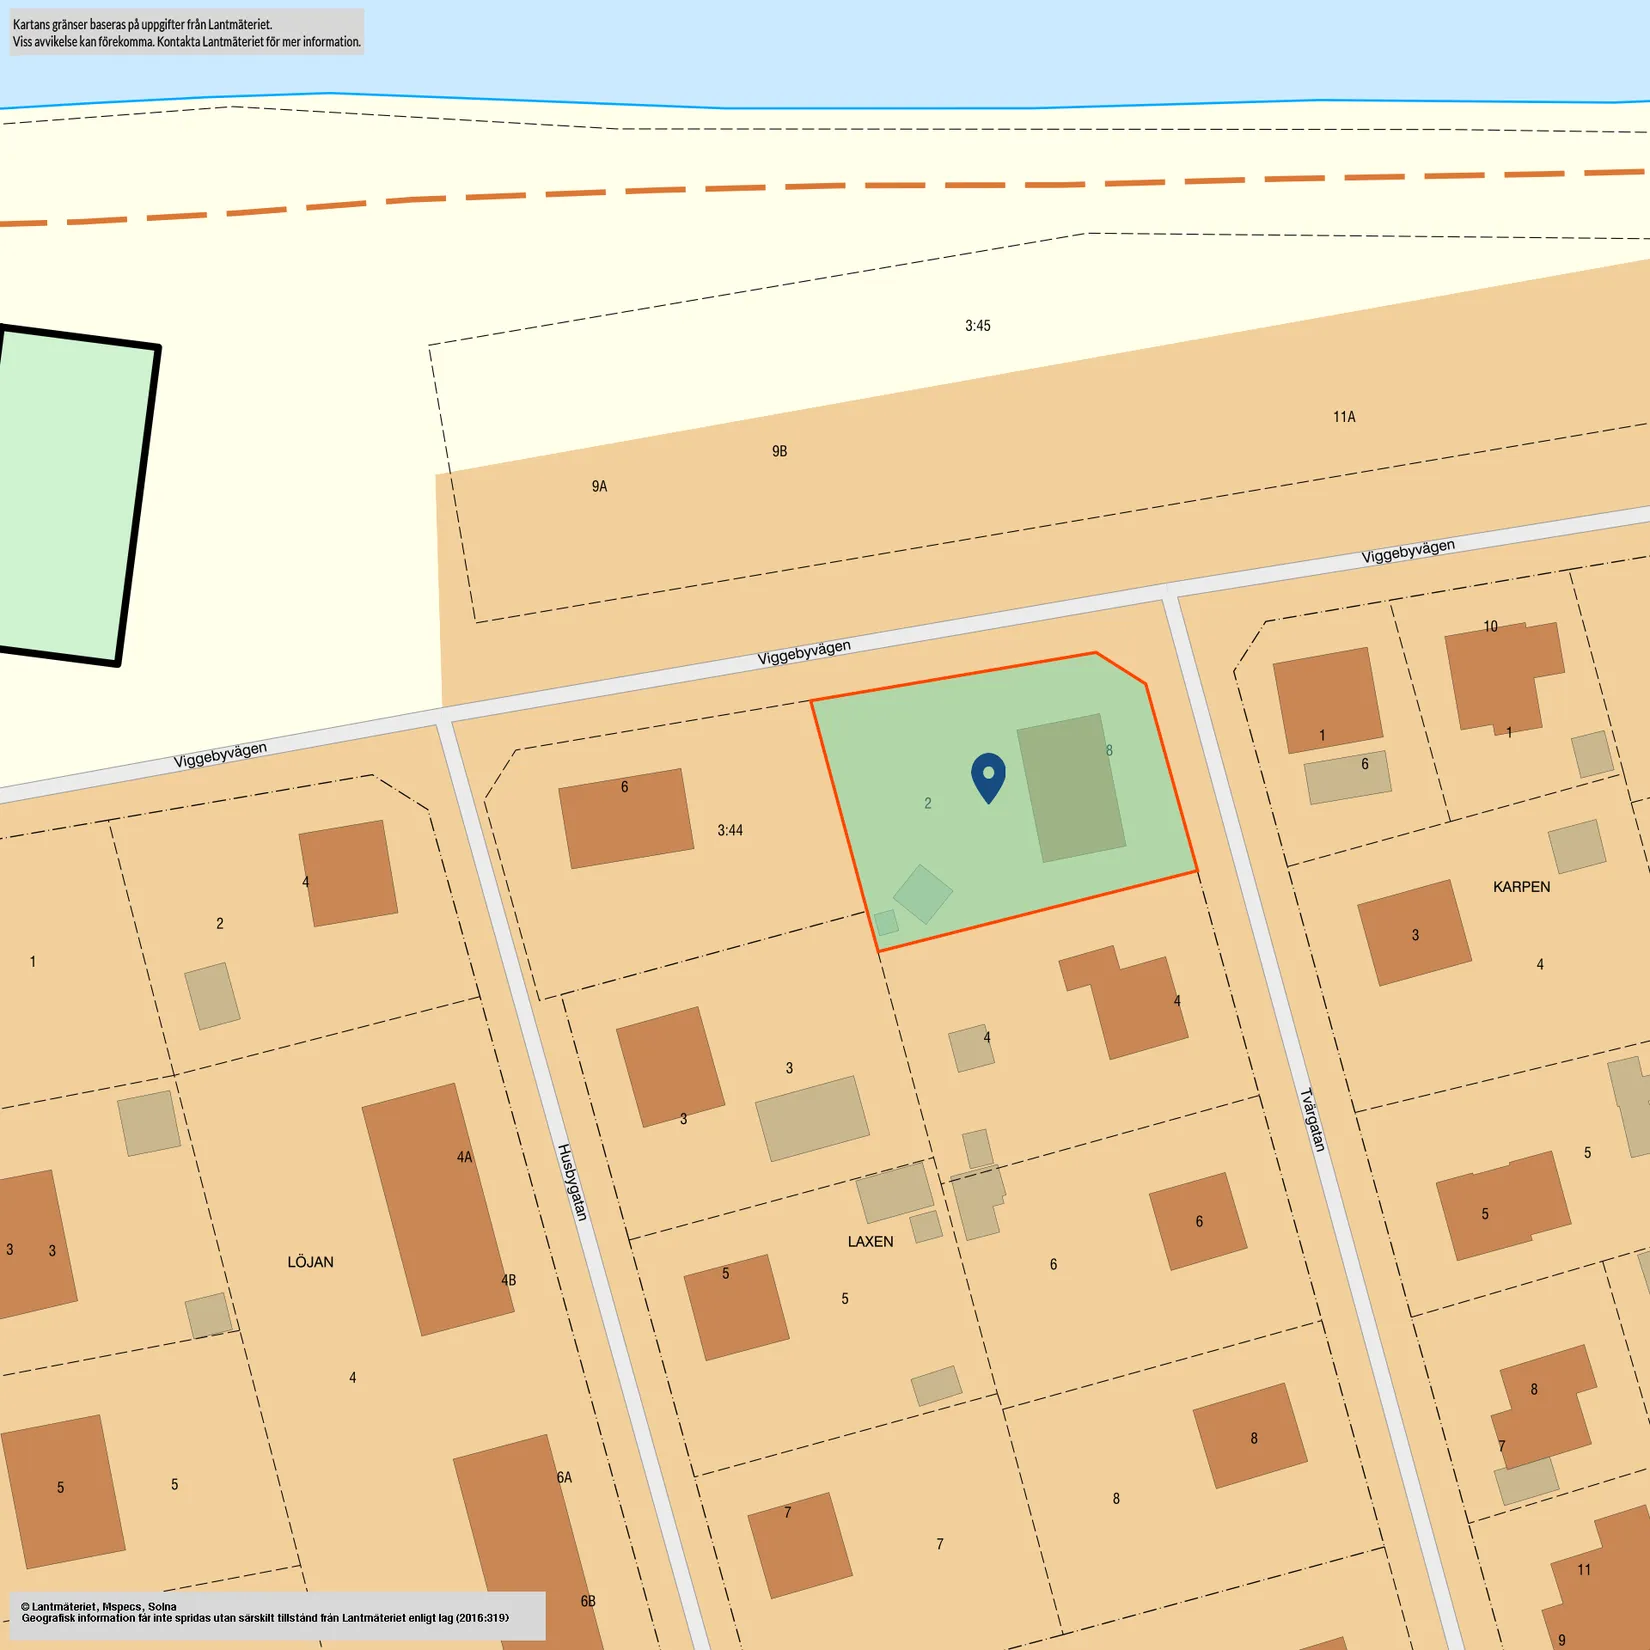1650x1650 pixels.
Task: Click the building labeled 4A
Action: tap(438, 1209)
